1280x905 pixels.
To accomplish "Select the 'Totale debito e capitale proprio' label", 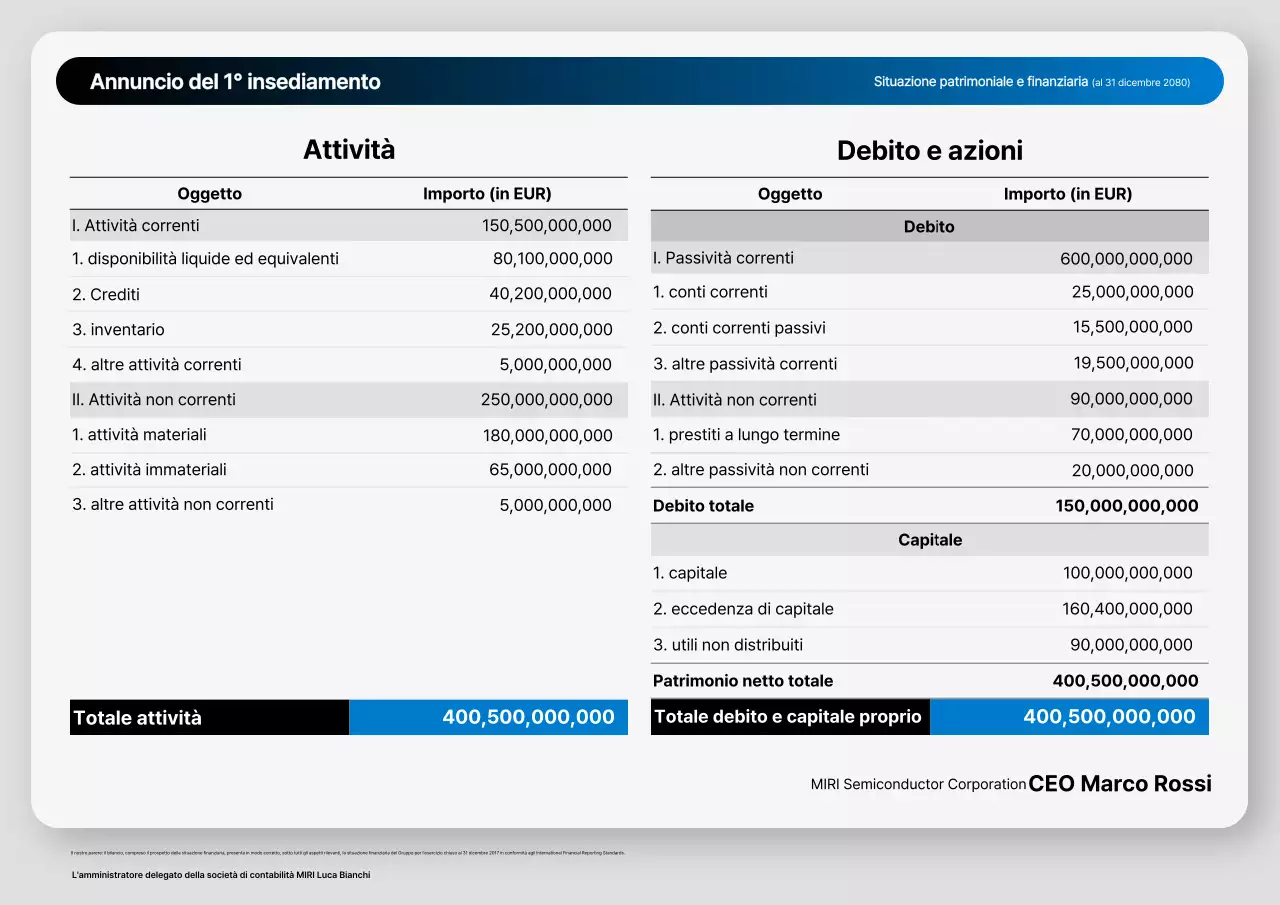I will [790, 717].
